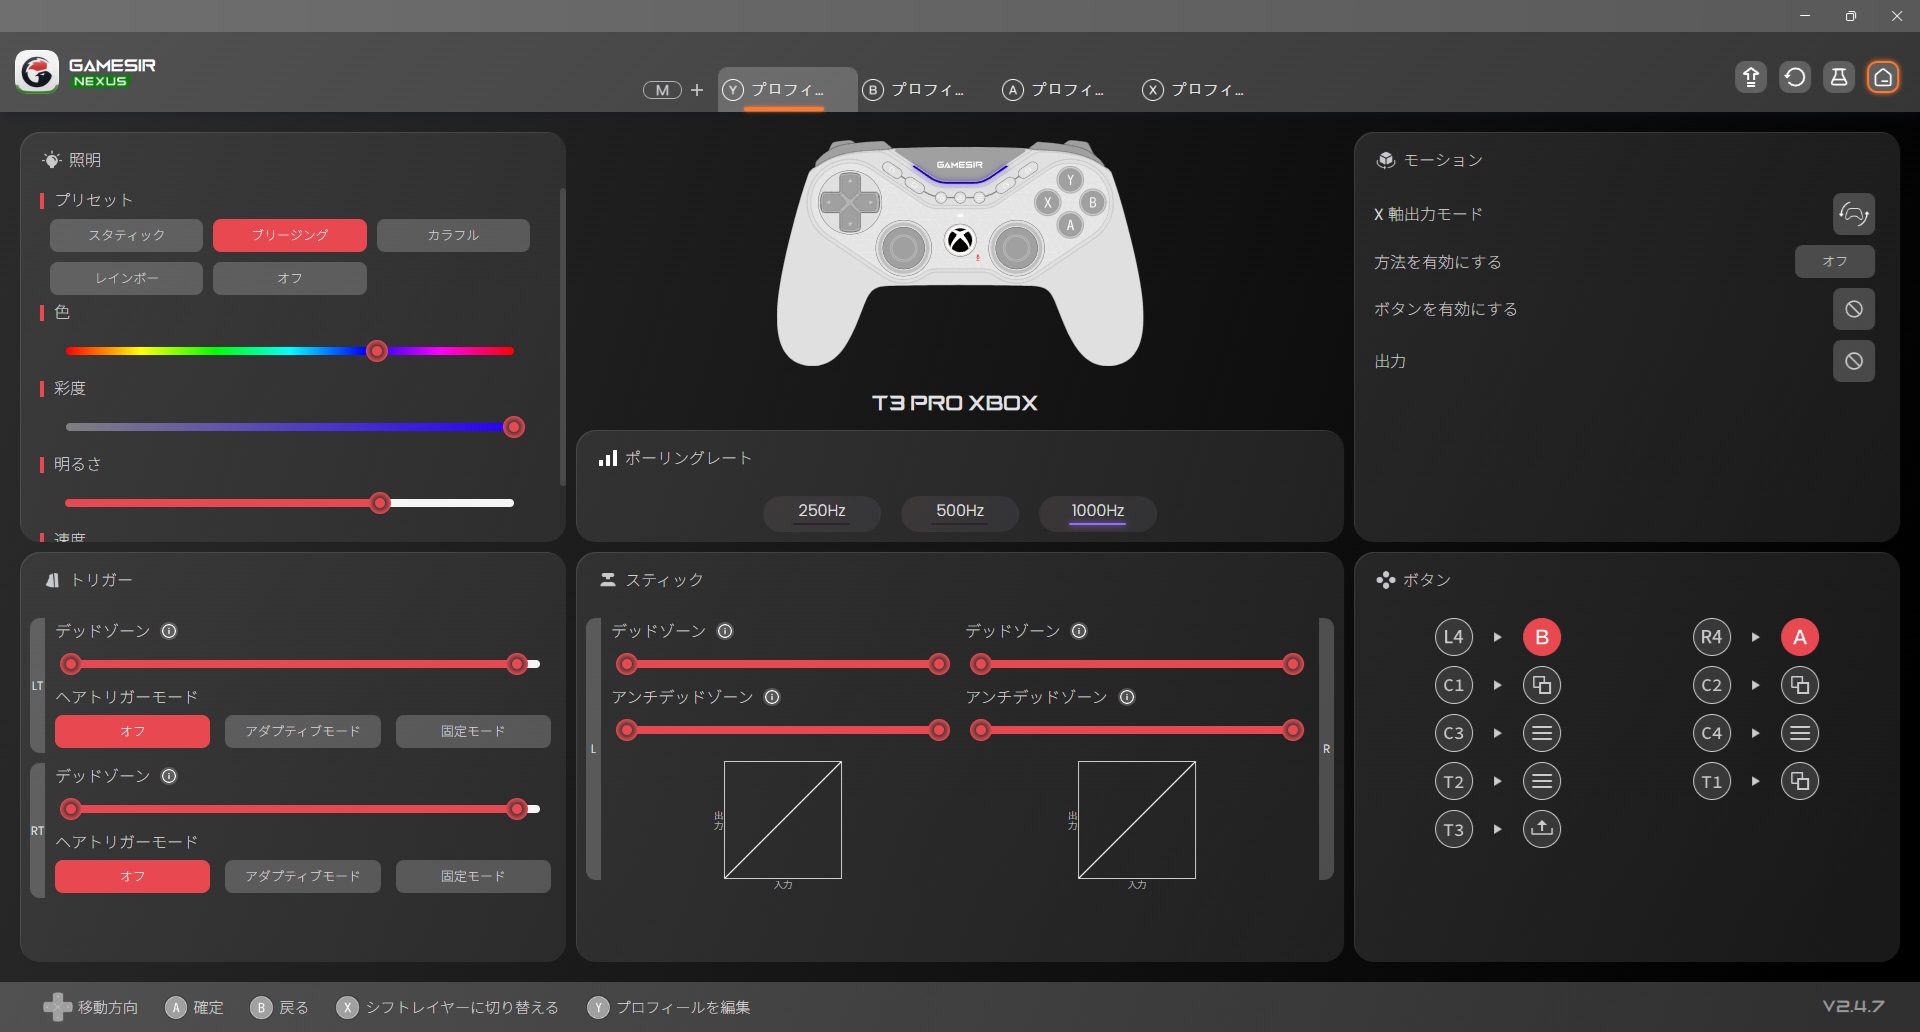Click the menu icon mapped to T2
This screenshot has width=1920, height=1032.
tap(1542, 781)
